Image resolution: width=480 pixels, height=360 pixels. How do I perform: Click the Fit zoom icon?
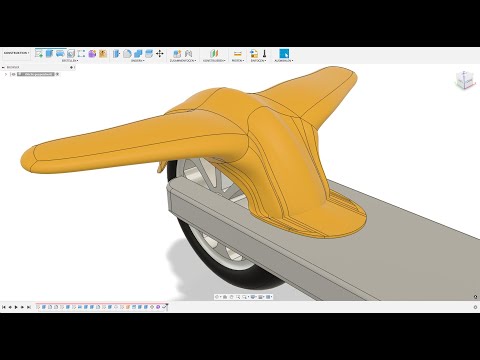[x=245, y=297]
